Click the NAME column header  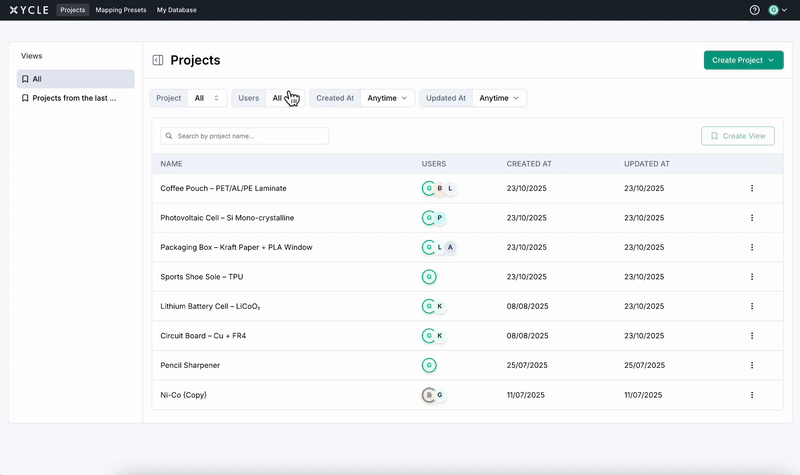(x=171, y=164)
